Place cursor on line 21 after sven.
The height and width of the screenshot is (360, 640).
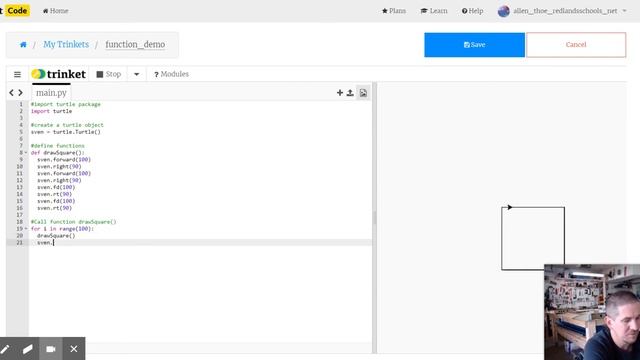[53, 242]
